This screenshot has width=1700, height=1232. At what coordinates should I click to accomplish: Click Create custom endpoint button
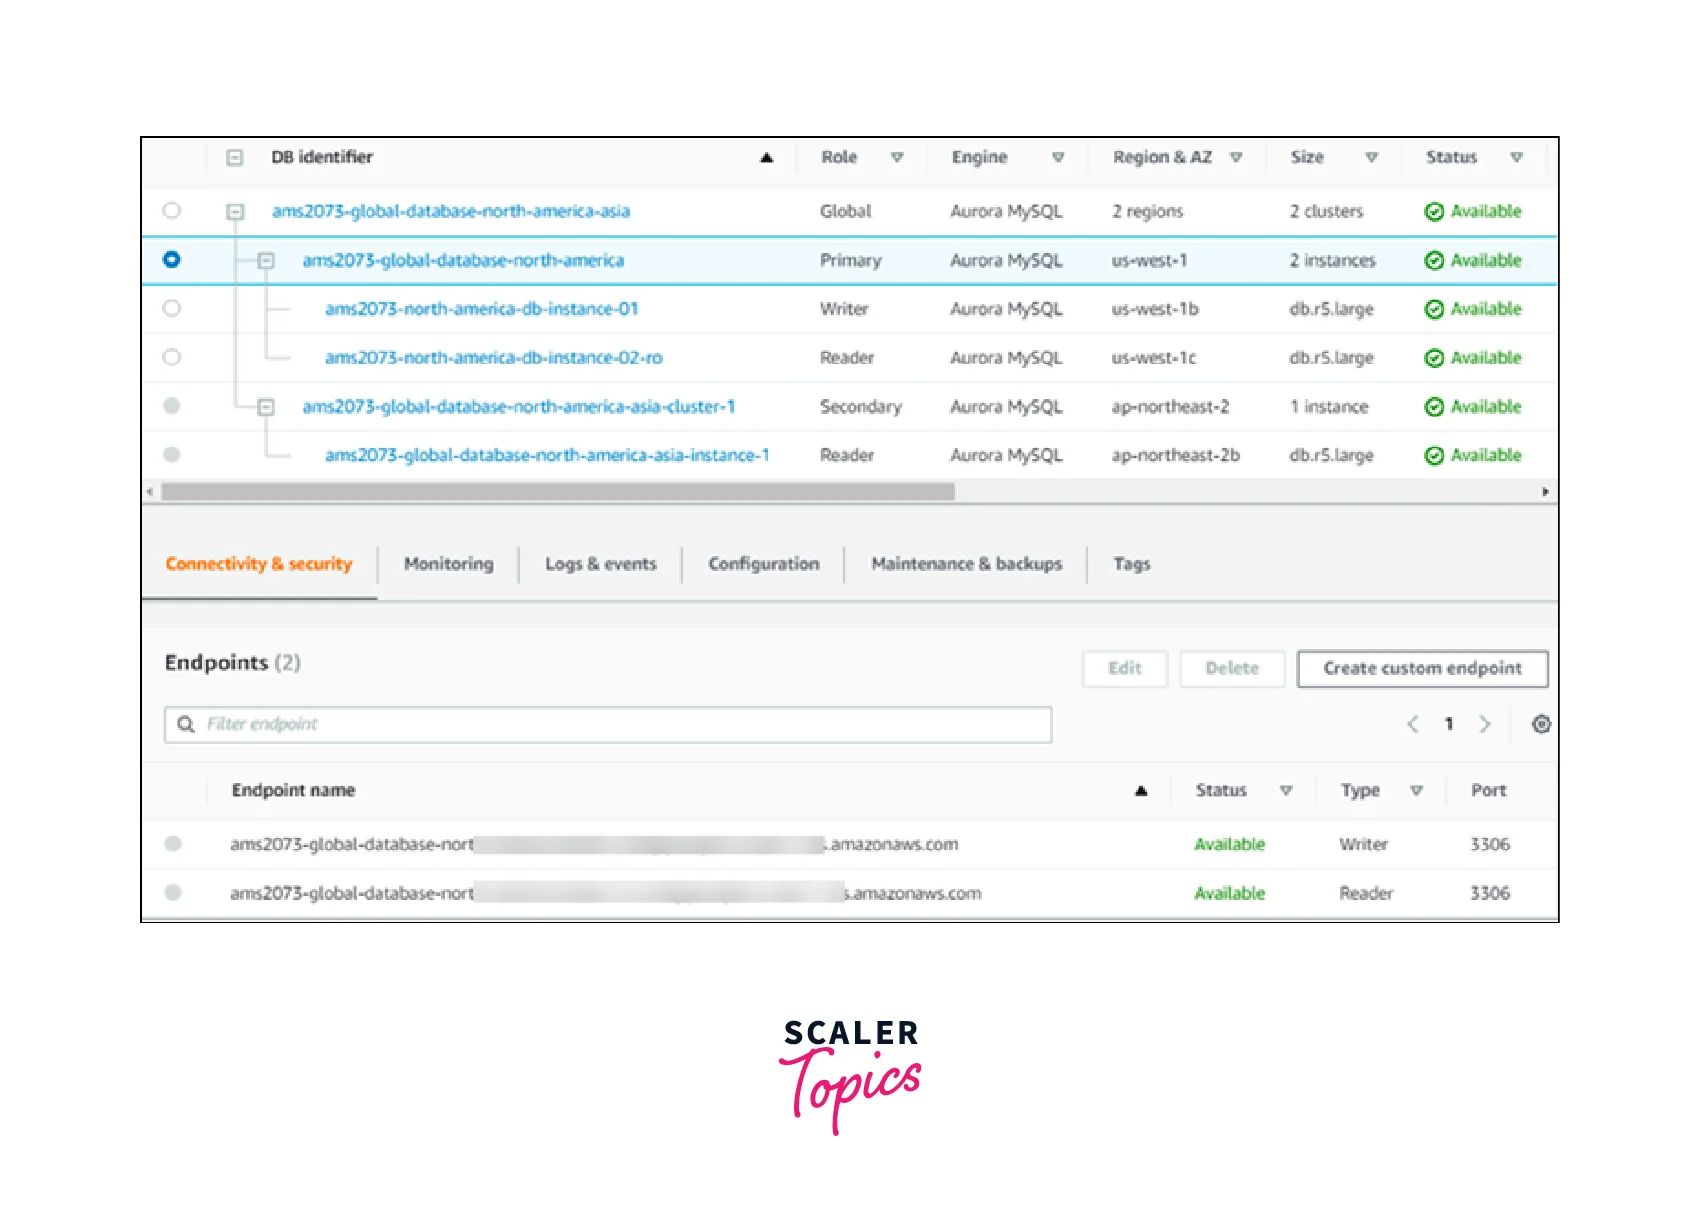(1422, 669)
